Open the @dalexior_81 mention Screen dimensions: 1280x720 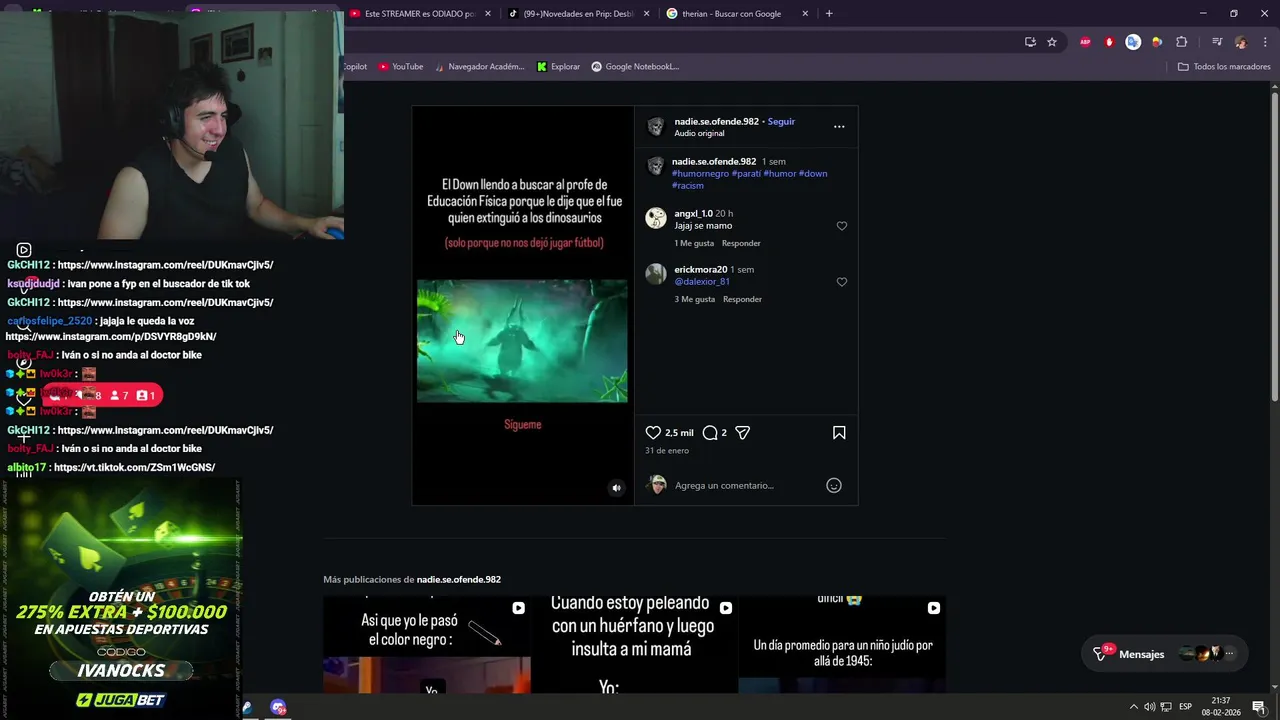[702, 282]
